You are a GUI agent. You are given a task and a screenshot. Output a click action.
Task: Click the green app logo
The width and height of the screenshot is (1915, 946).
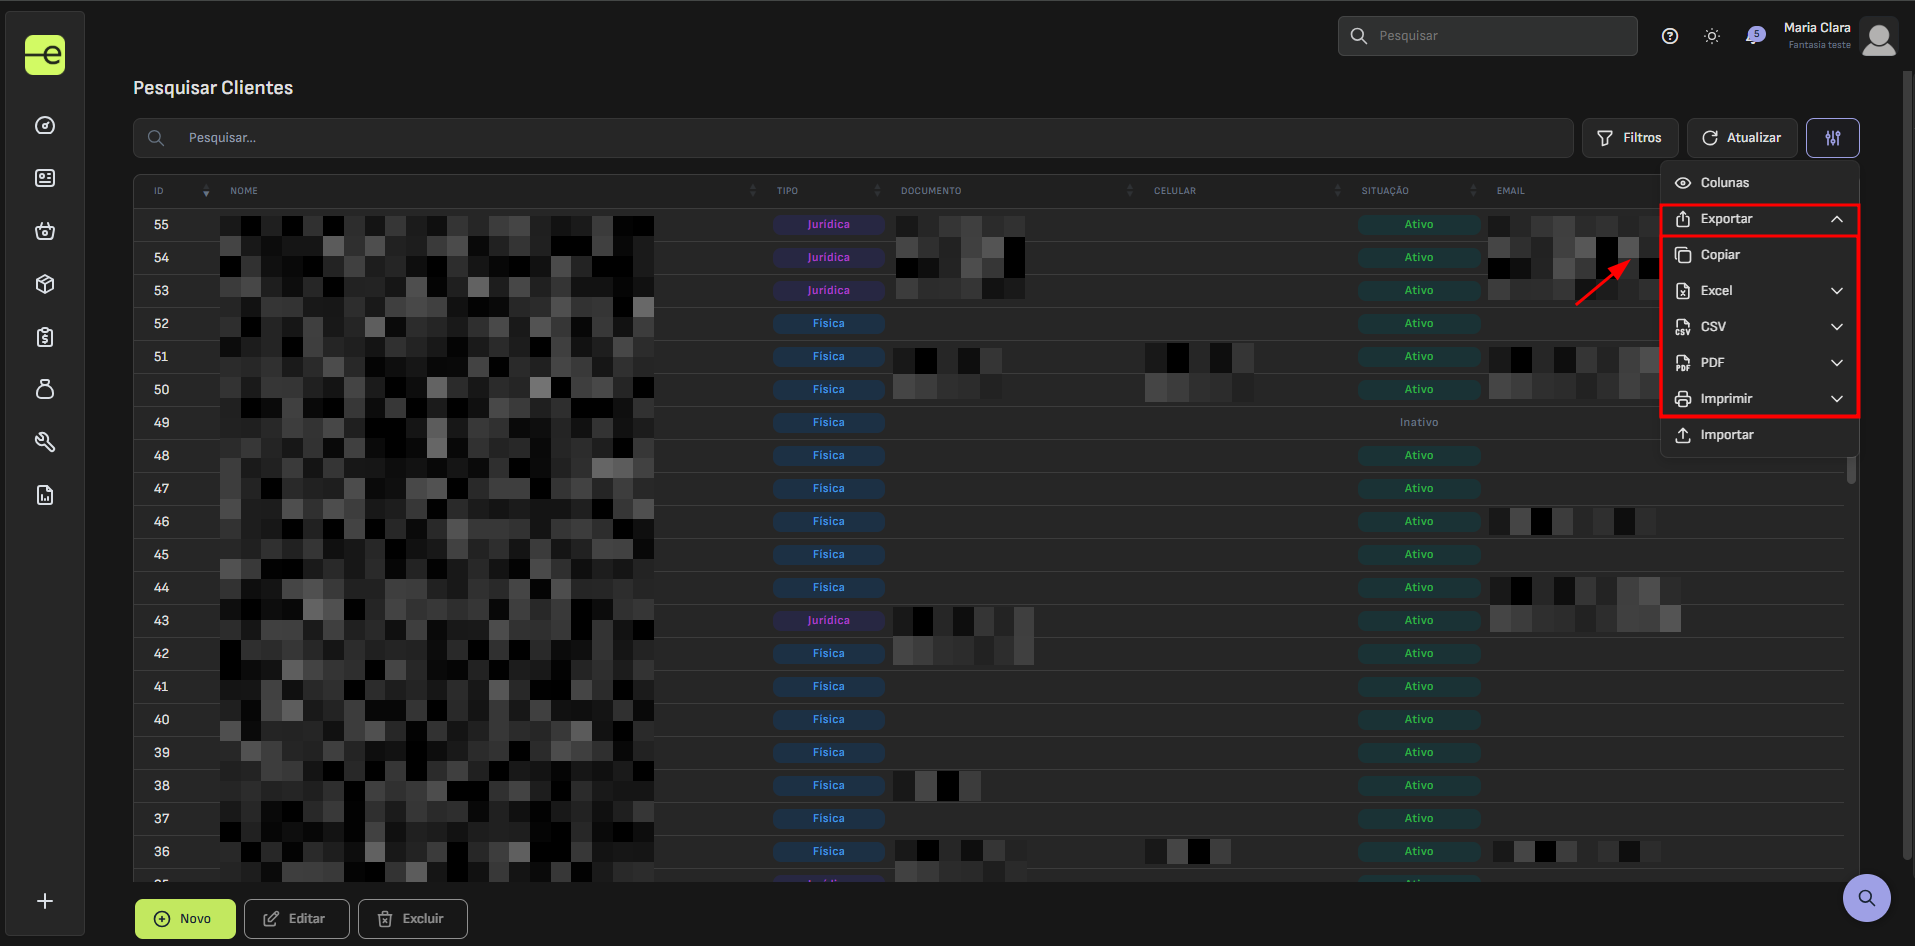point(45,55)
